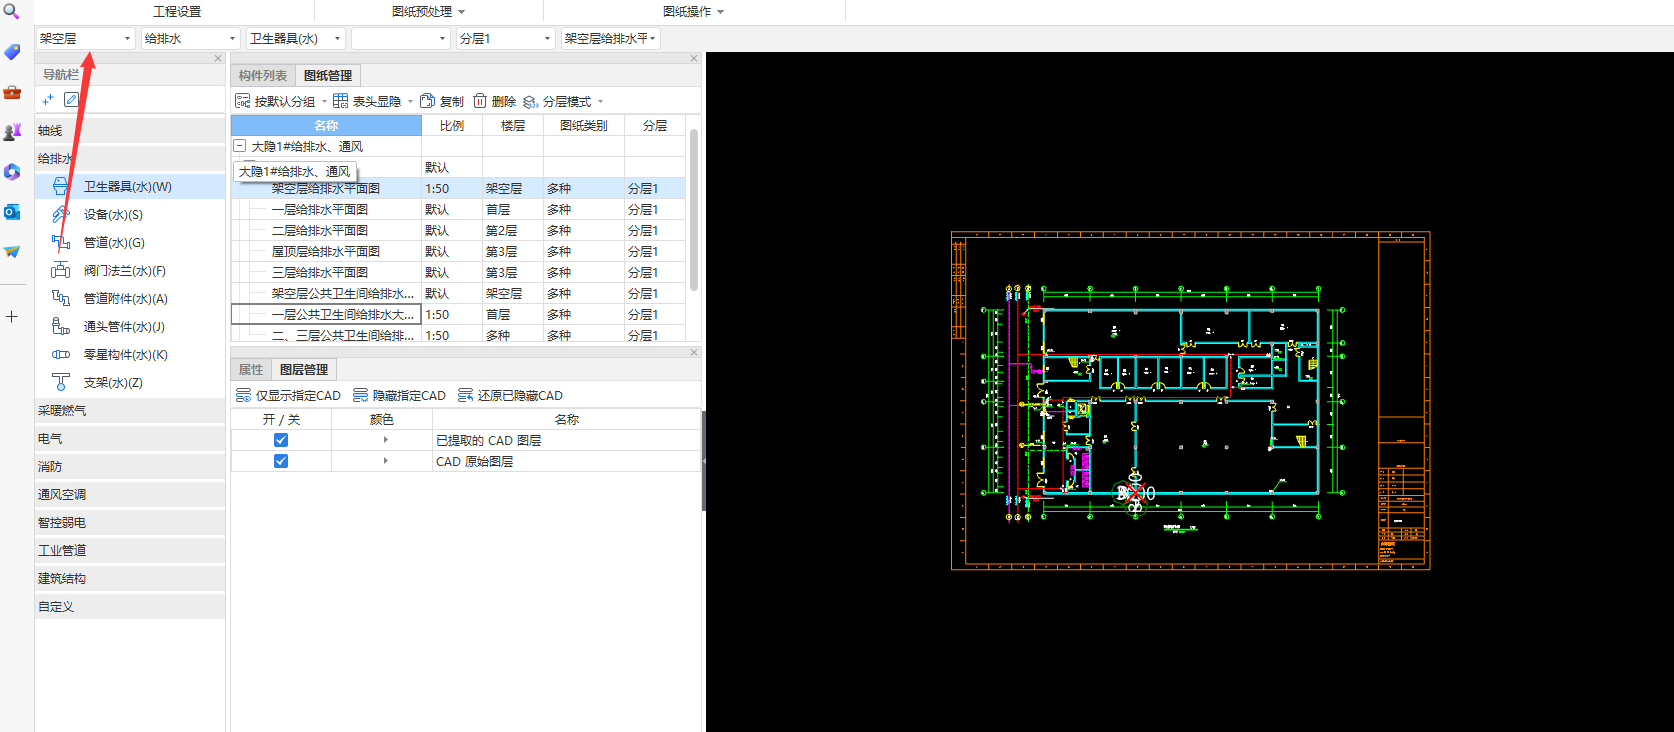This screenshot has height=732, width=1674.
Task: Select 零星构件(水)(K) icon
Action: pos(61,355)
